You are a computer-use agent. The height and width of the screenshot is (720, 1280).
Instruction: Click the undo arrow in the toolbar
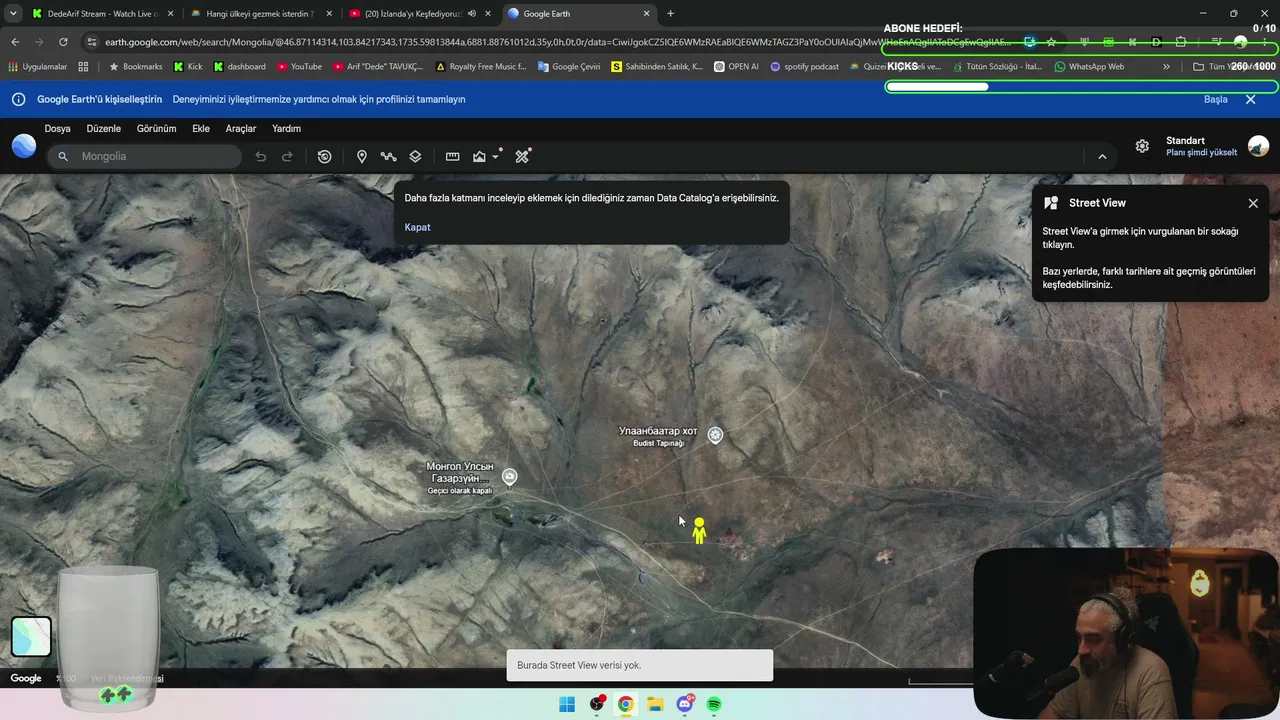(x=261, y=156)
